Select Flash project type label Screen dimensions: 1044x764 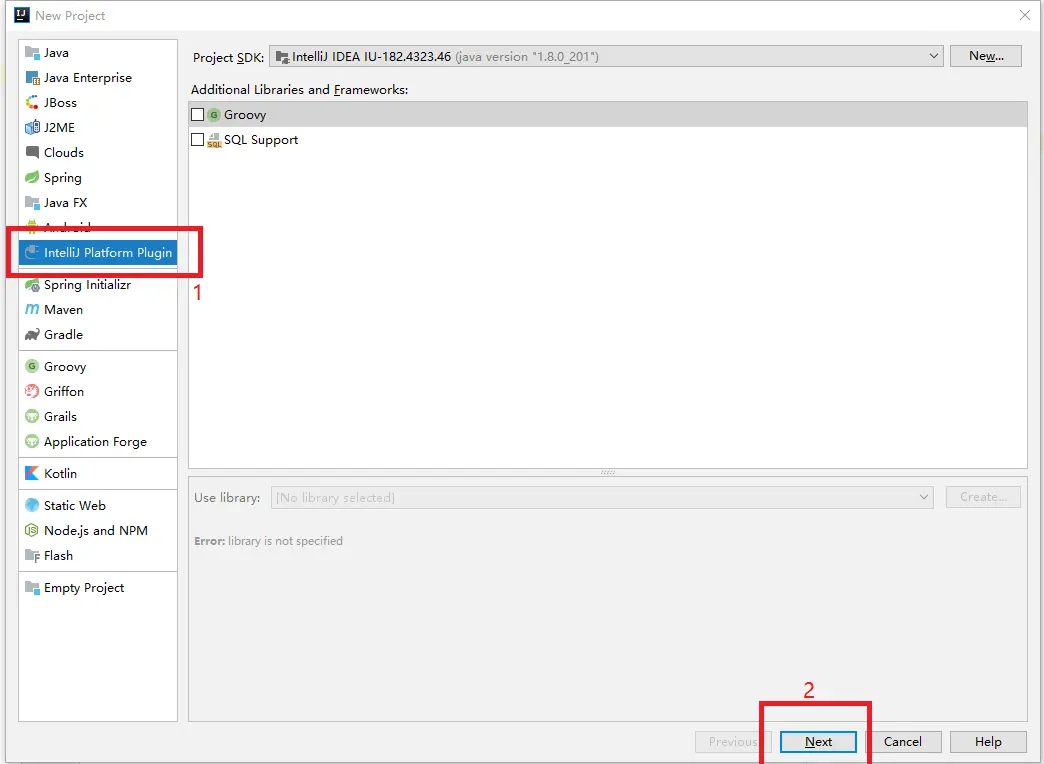click(59, 556)
